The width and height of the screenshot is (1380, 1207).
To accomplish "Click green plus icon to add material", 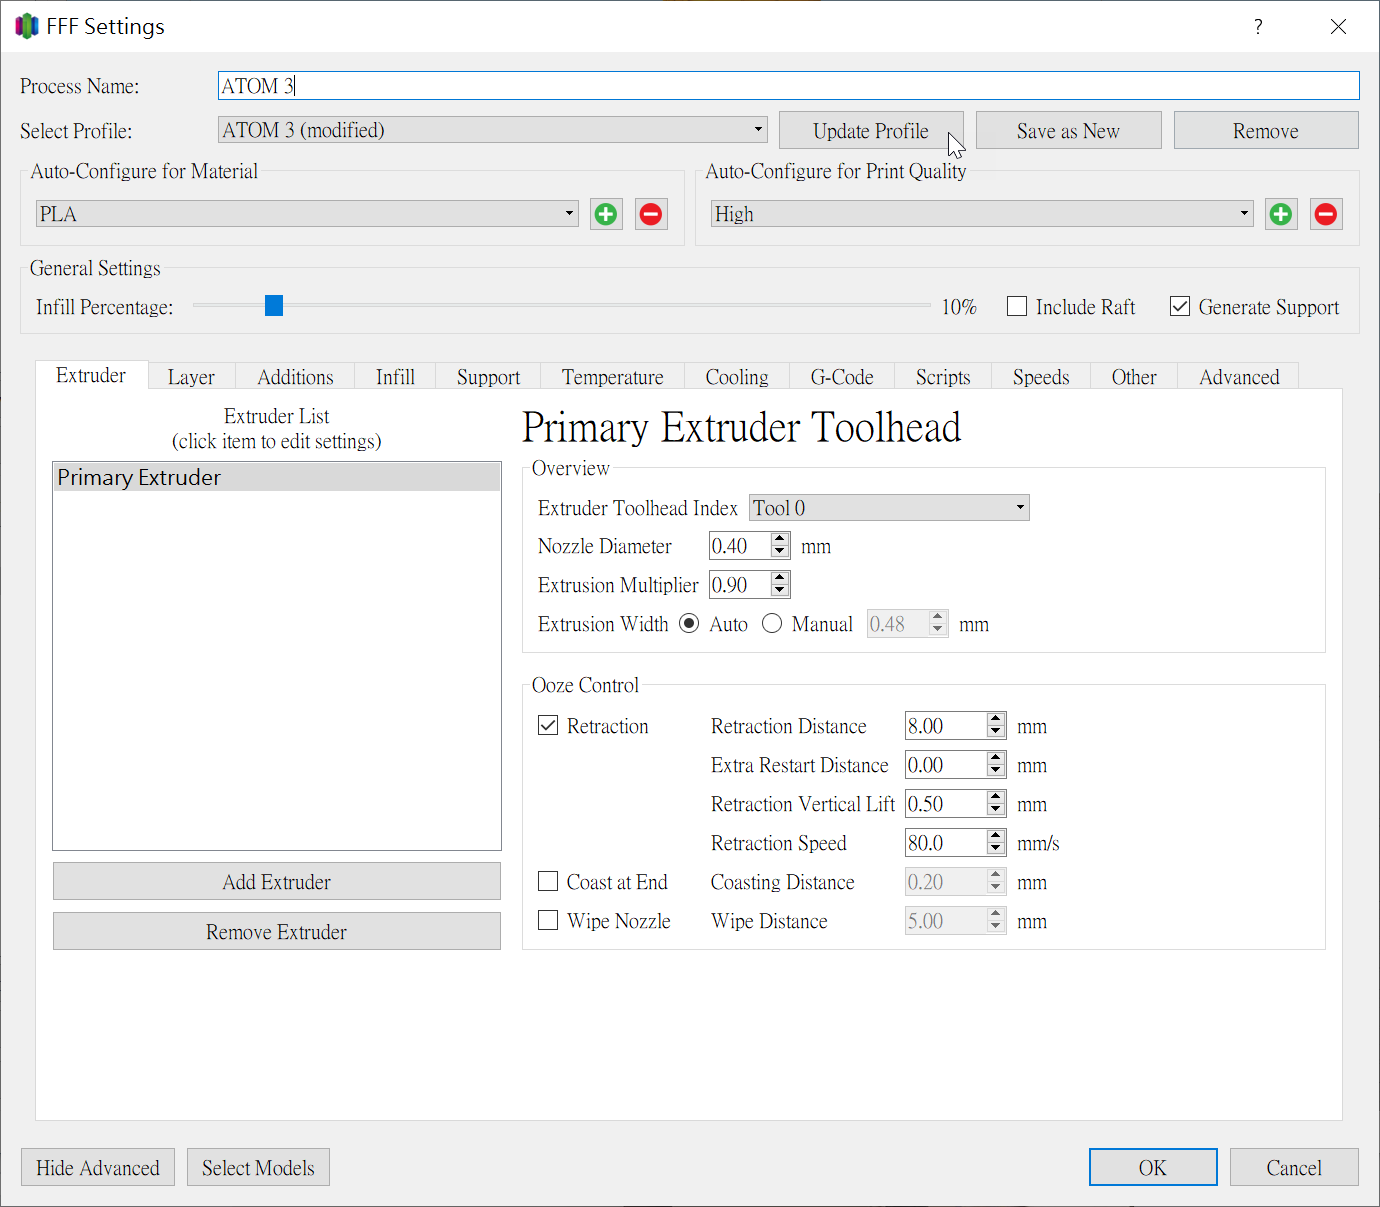I will 605,214.
